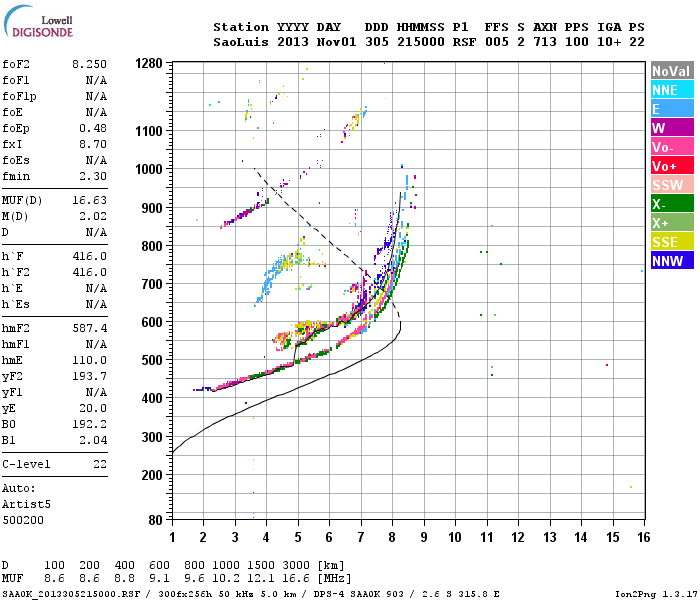700x600 pixels.
Task: Click the B0 value 192.2
Action: (x=89, y=425)
